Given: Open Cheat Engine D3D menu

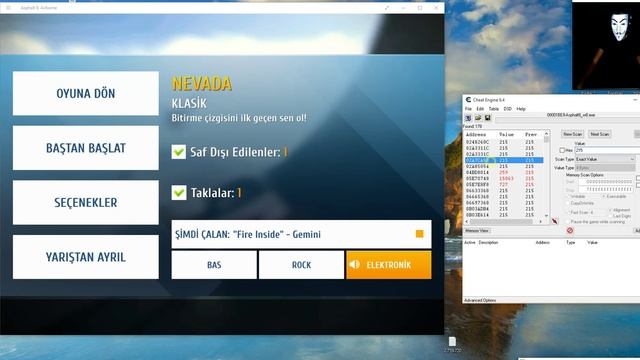Looking at the screenshot, I should [508, 109].
